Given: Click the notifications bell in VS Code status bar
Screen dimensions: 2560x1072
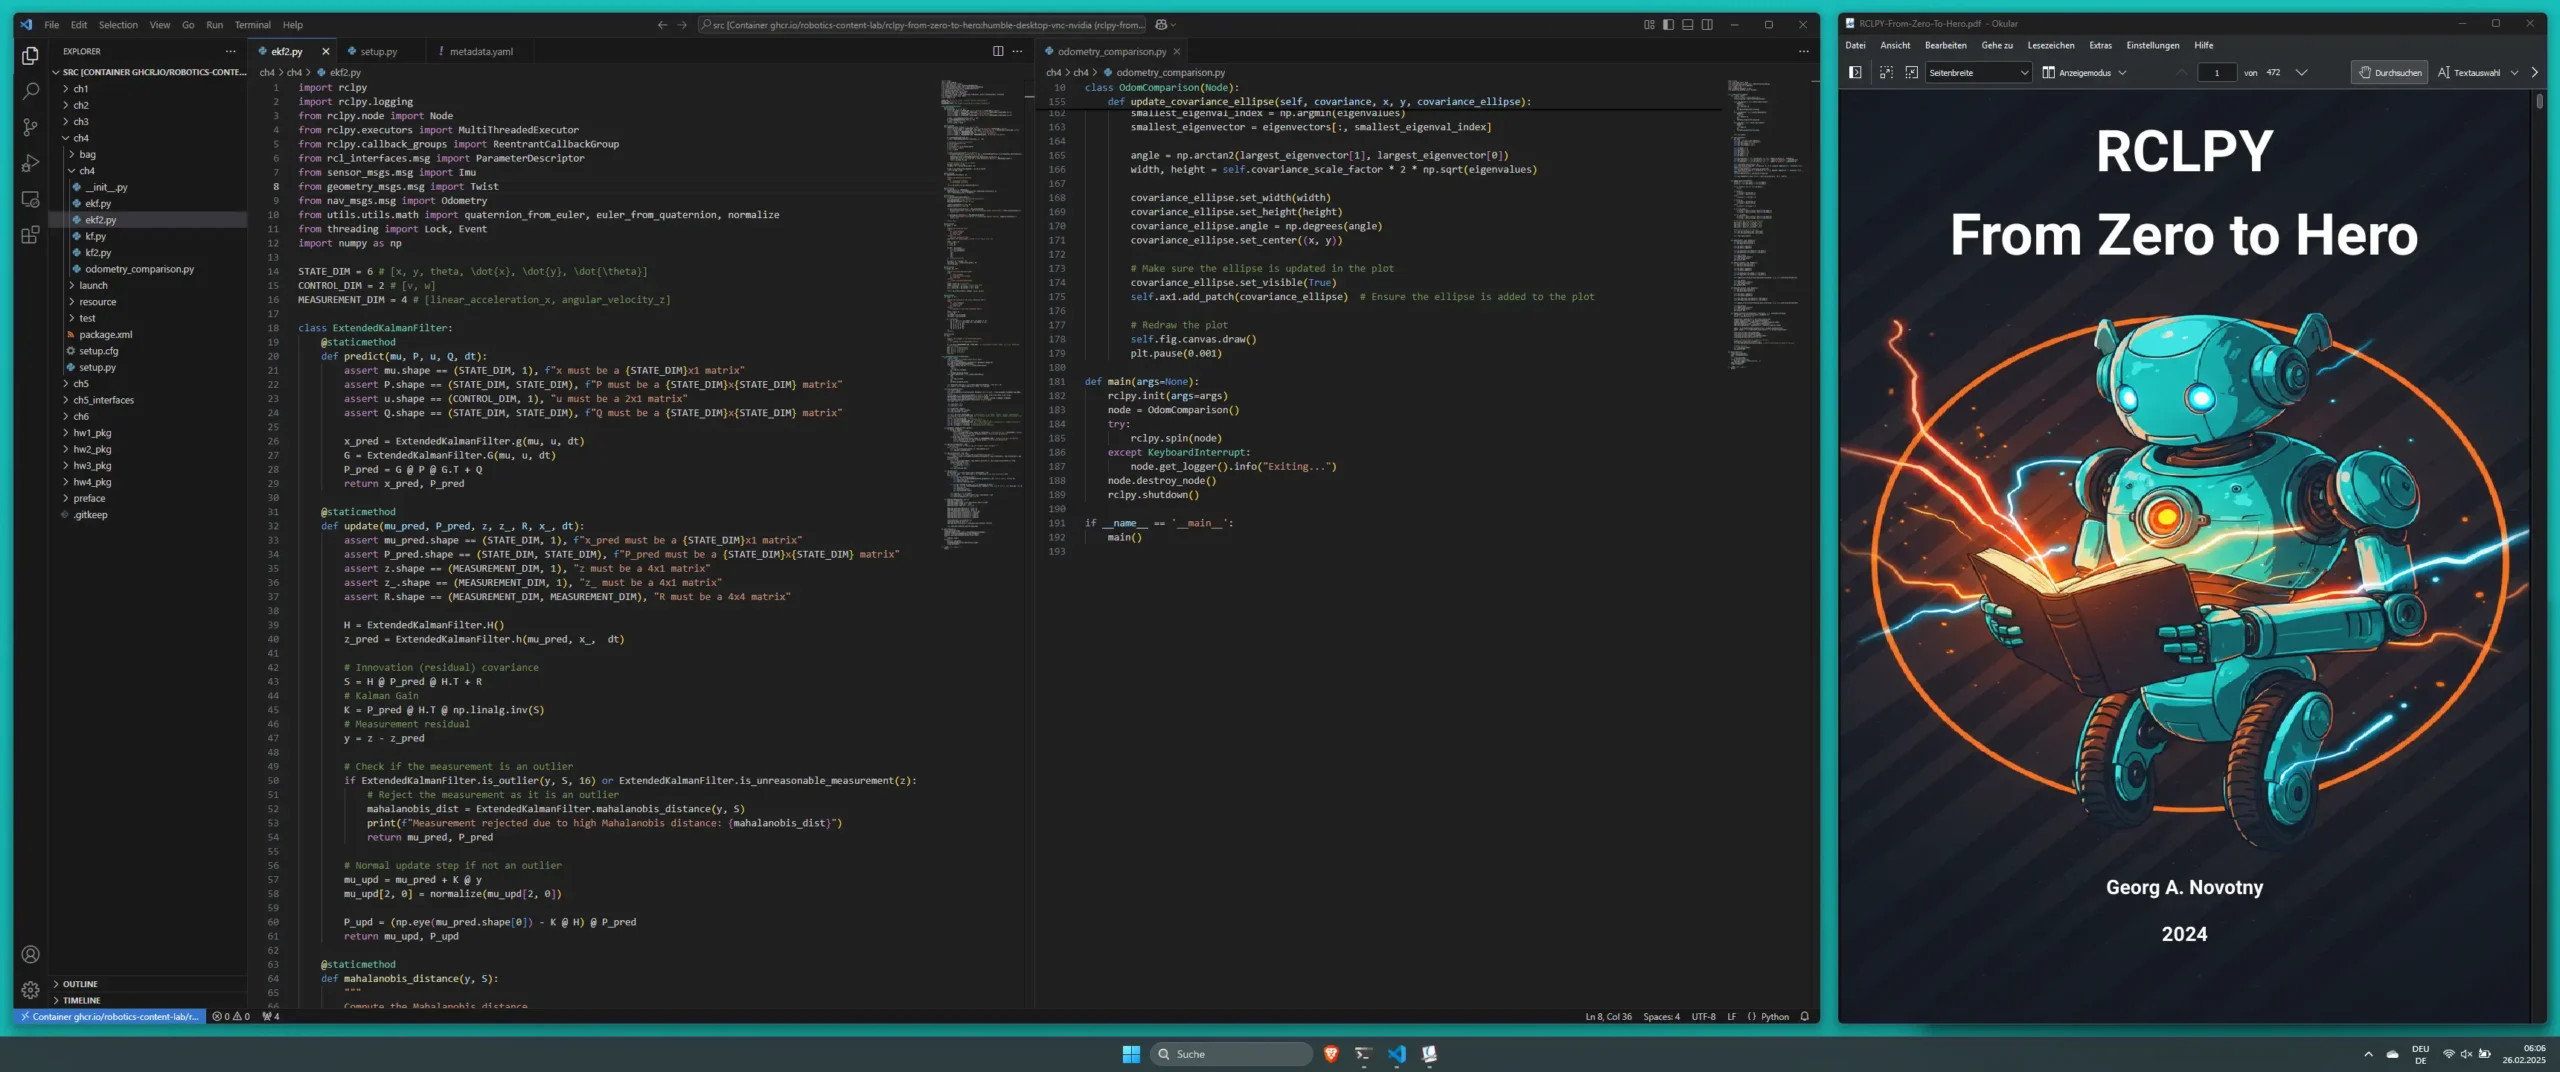Looking at the screenshot, I should pyautogui.click(x=1805, y=1016).
